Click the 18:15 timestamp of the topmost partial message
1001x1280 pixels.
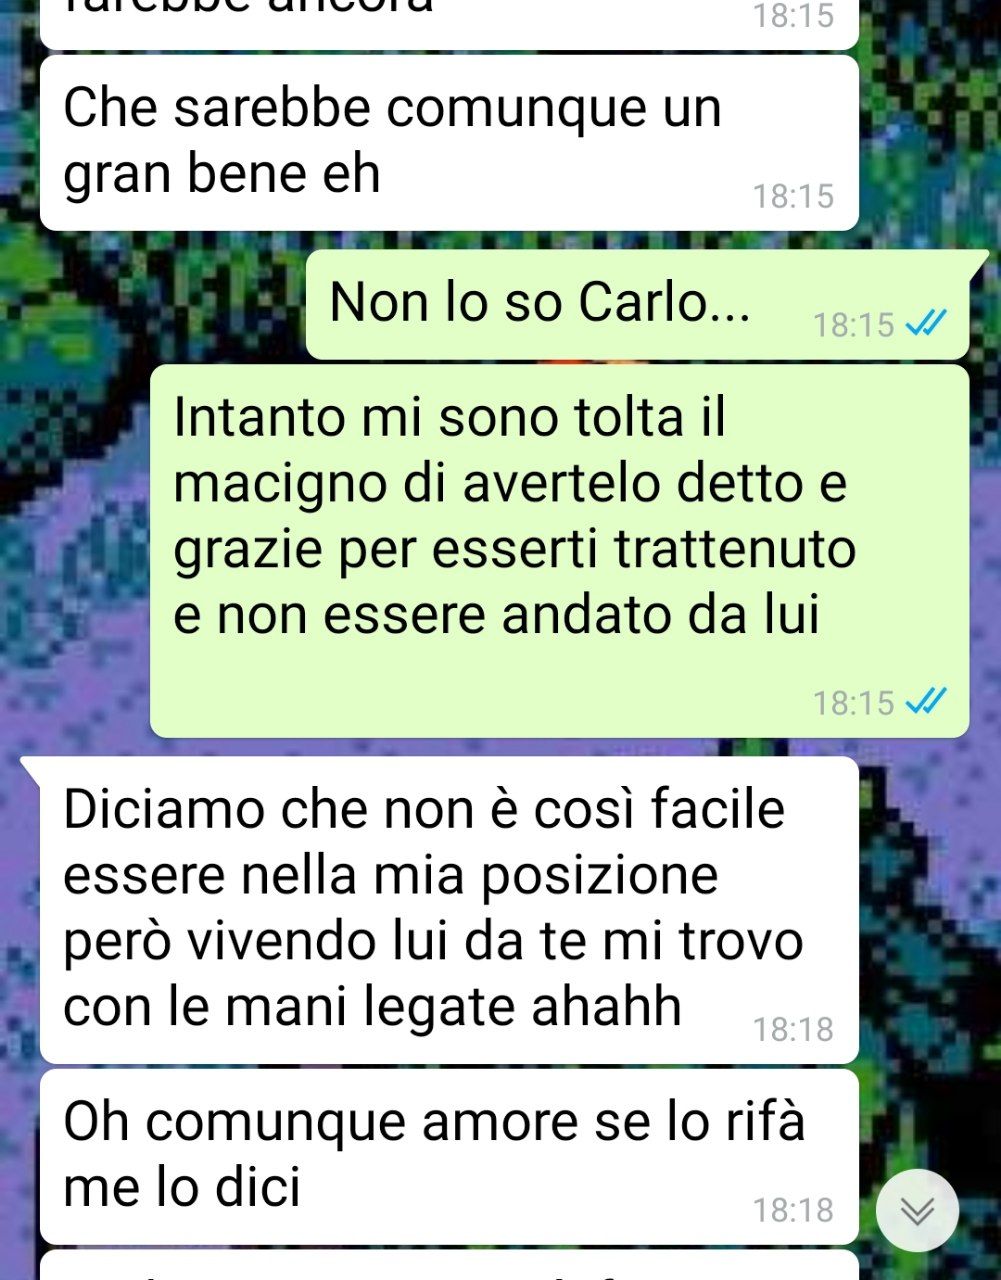click(x=793, y=15)
